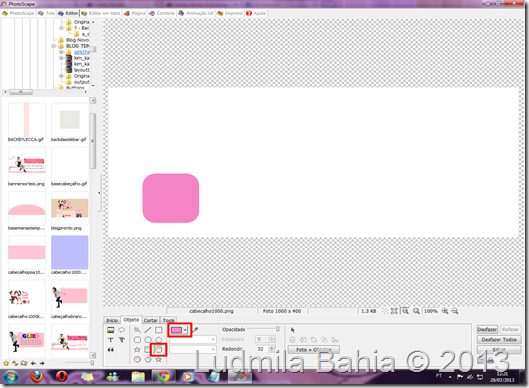Increase the Redondo value stepper
This screenshot has width=529, height=388.
coord(272,347)
